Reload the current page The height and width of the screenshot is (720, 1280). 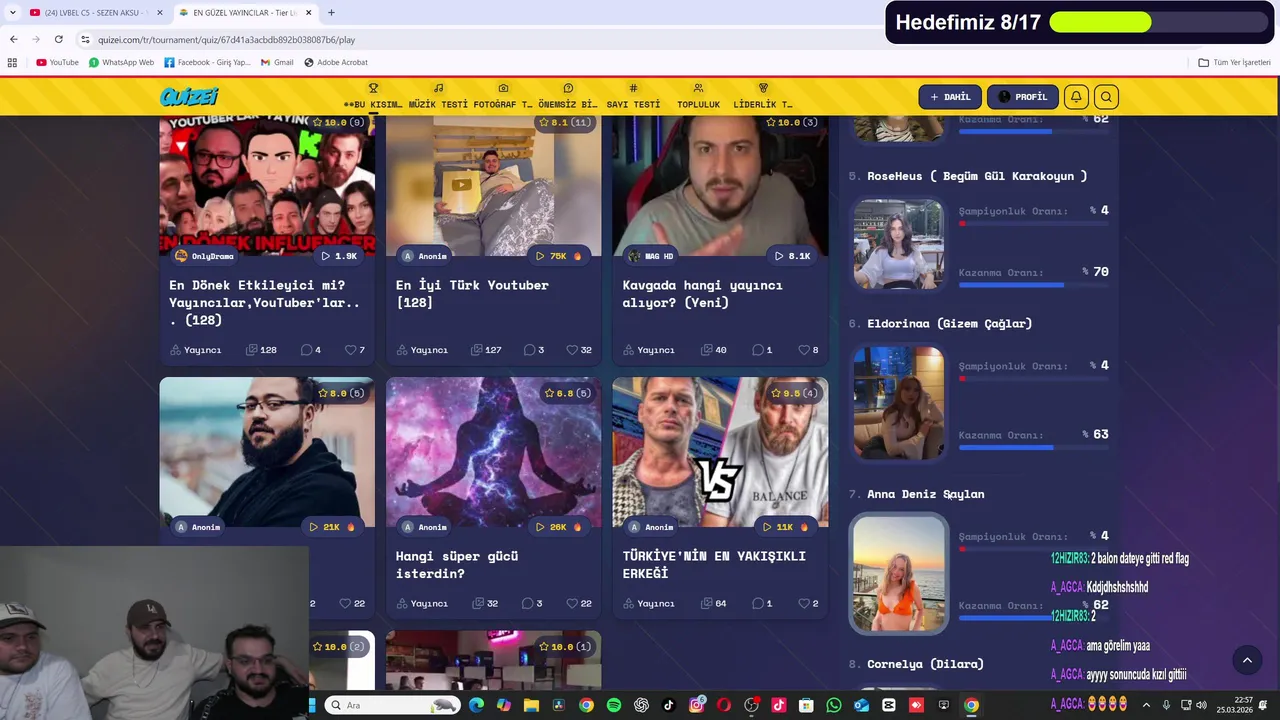pos(59,40)
